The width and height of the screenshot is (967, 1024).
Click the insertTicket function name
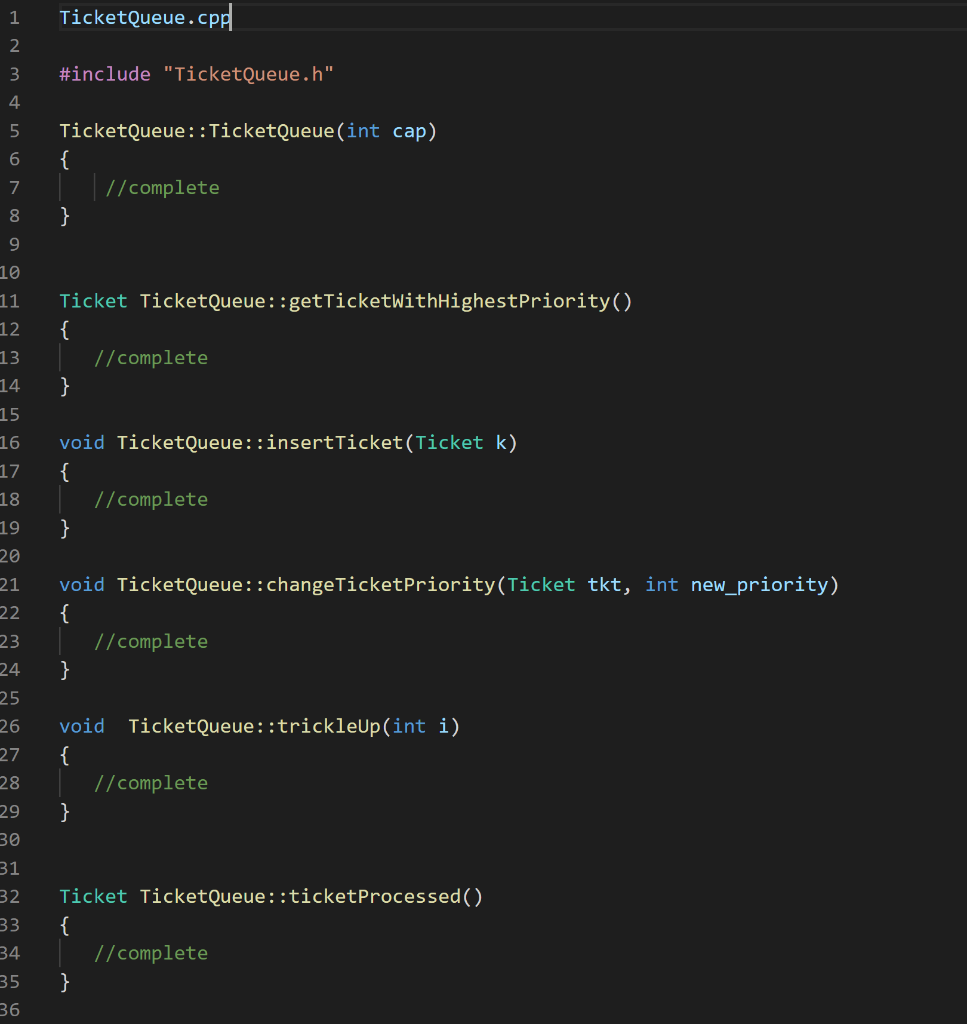coord(335,443)
